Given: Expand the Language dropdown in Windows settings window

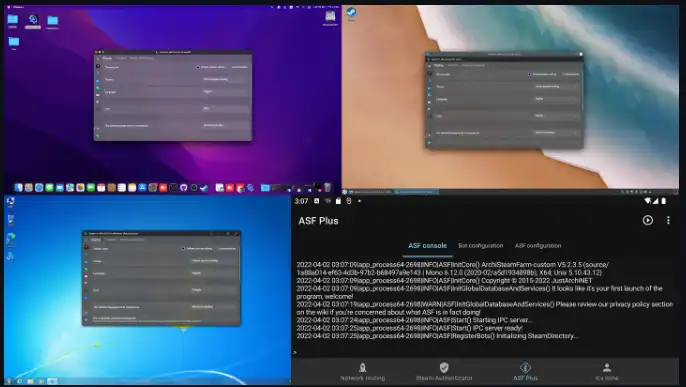Looking at the screenshot, I should coord(214,273).
